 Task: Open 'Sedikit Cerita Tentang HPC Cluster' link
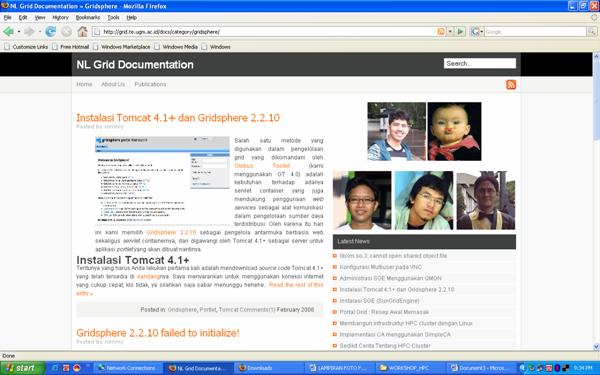pyautogui.click(x=385, y=346)
